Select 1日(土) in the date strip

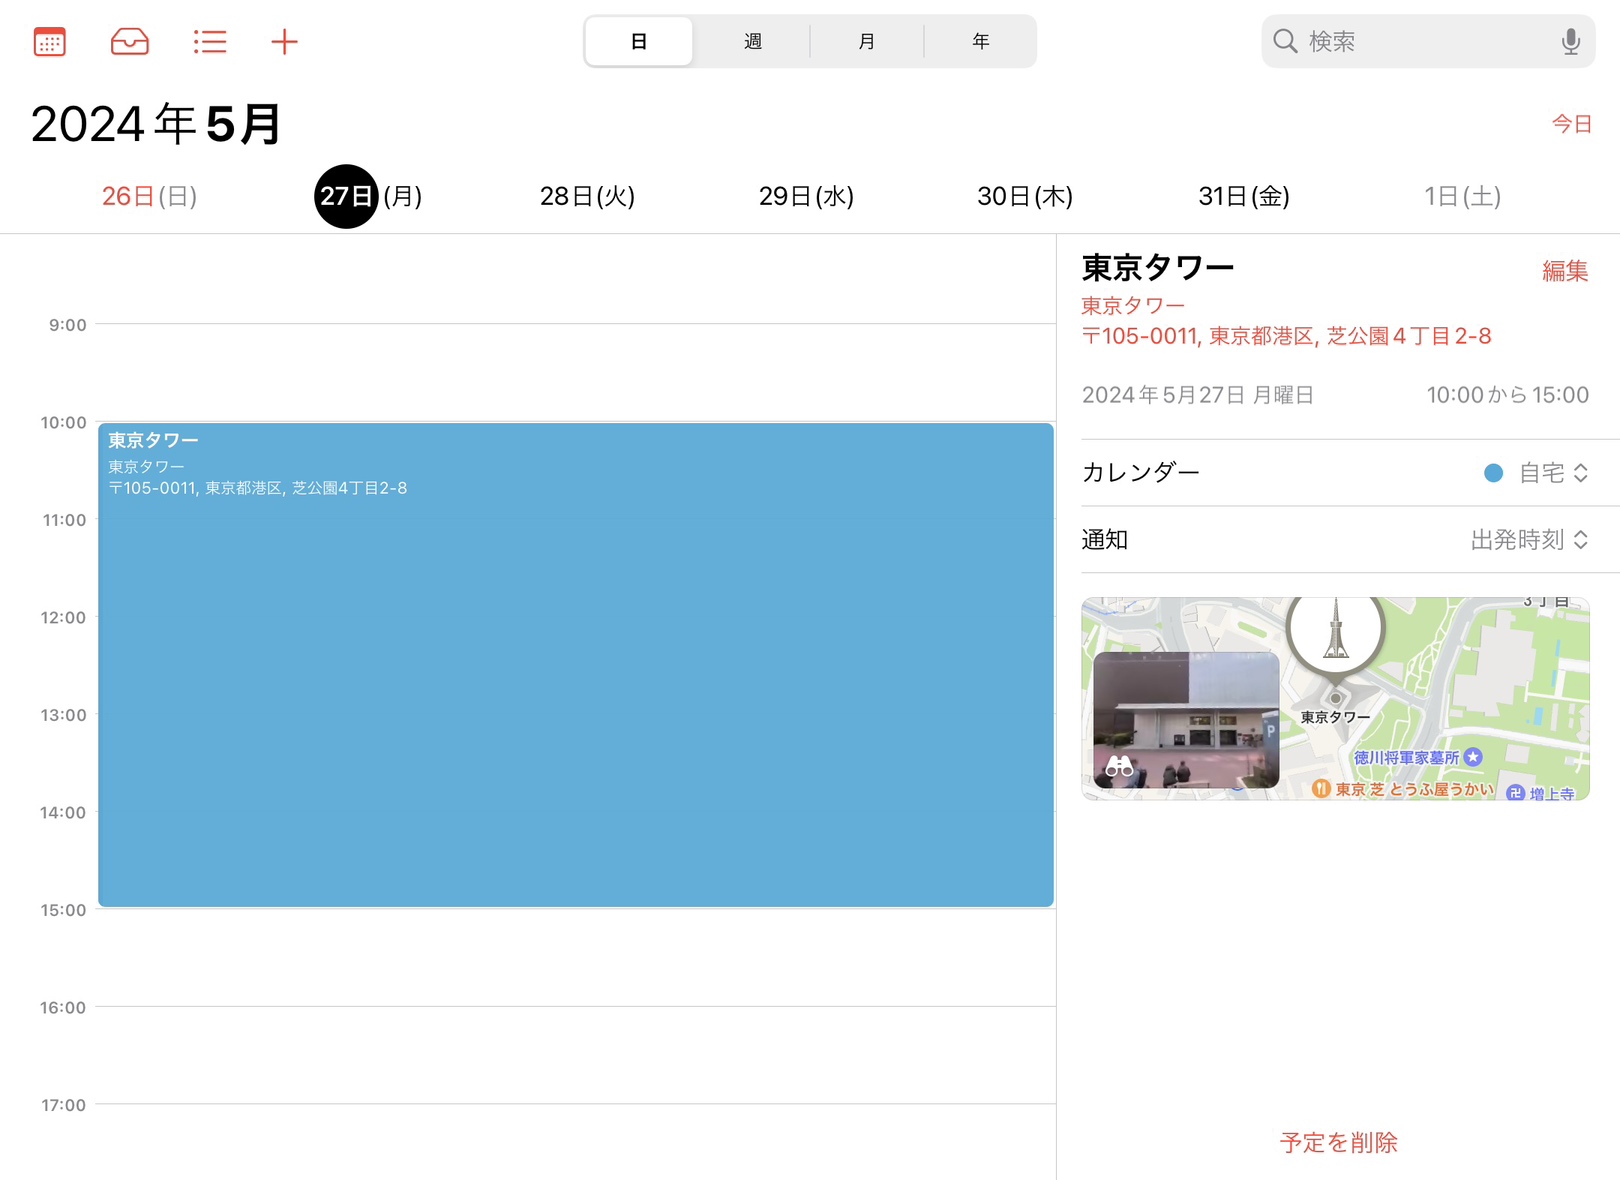pyautogui.click(x=1462, y=196)
